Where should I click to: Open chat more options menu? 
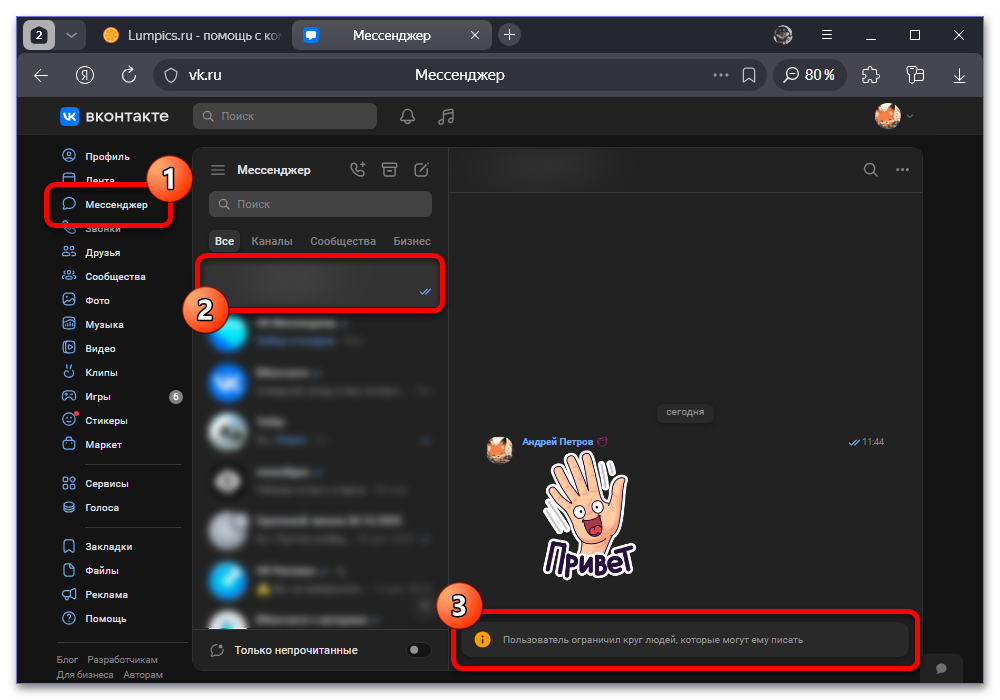click(902, 170)
